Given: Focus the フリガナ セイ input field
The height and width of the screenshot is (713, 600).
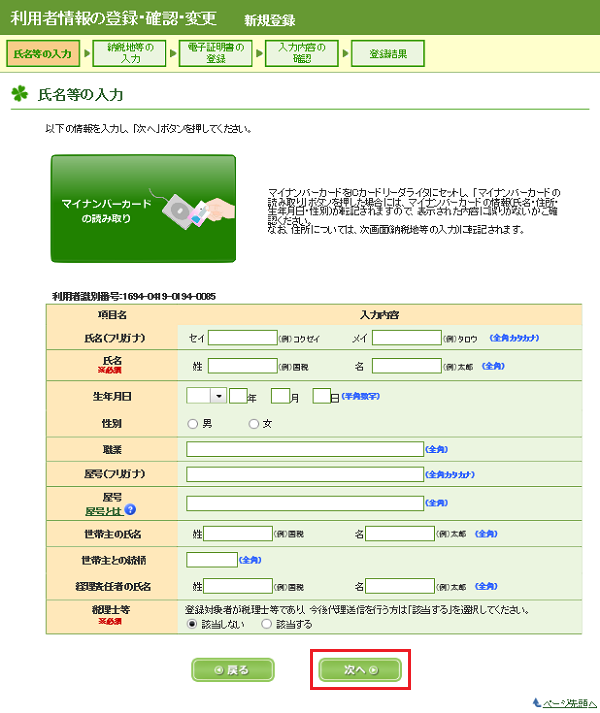Looking at the screenshot, I should point(243,338).
